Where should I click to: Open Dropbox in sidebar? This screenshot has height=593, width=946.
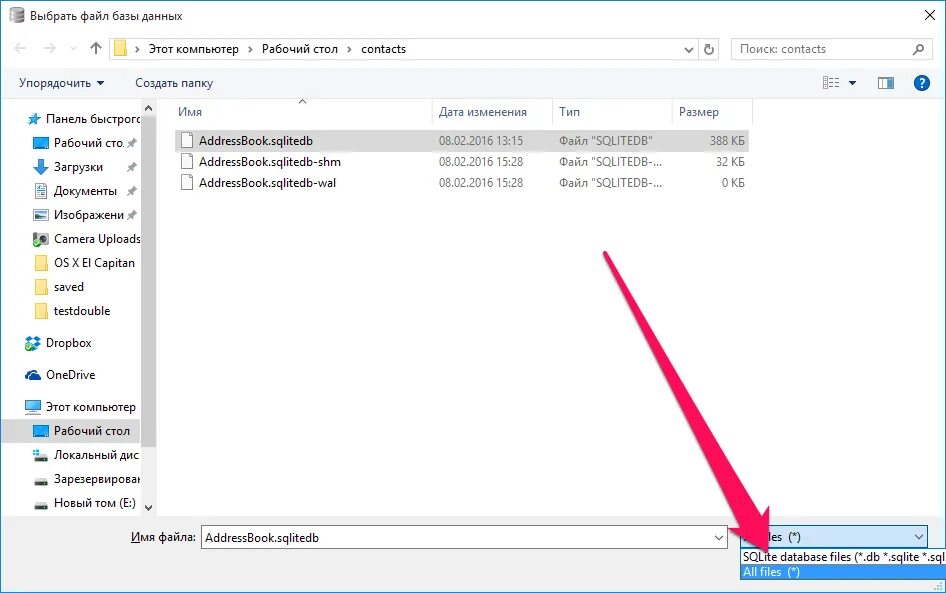tap(58, 343)
